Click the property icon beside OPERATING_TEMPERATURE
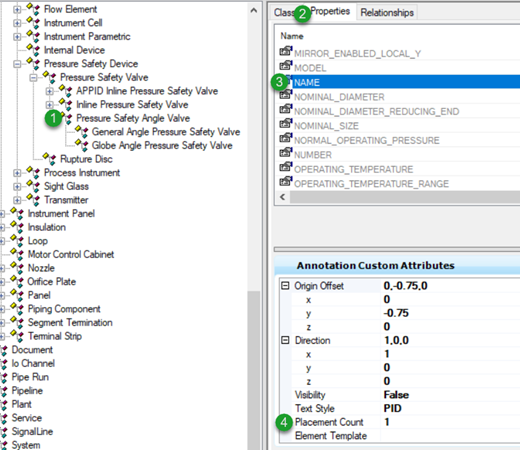 tap(286, 167)
